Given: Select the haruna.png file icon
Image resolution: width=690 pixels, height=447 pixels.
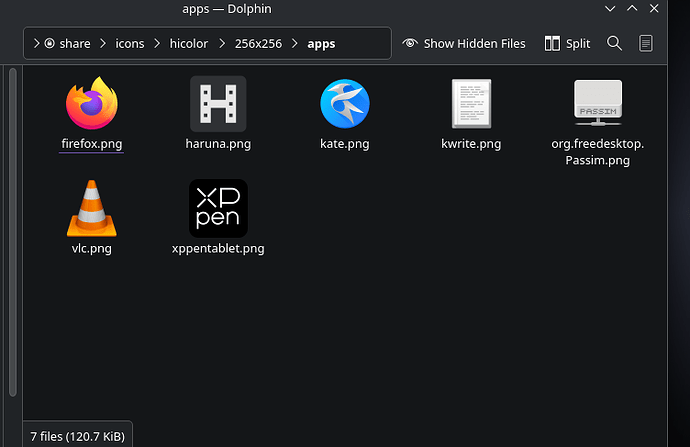Looking at the screenshot, I should [x=218, y=104].
